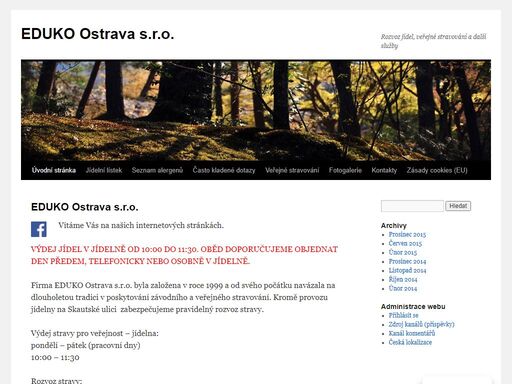This screenshot has width=512, height=384.
Task: Focus the search input field
Action: (412, 206)
